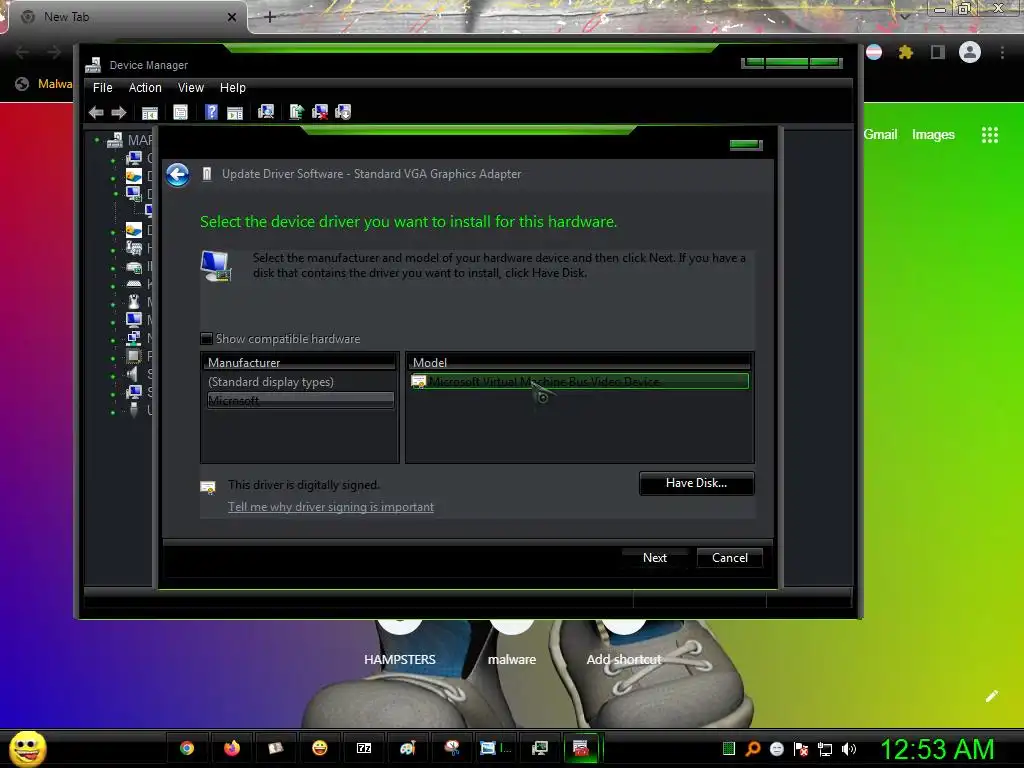The image size is (1024, 768).
Task: Click Show/Hide Console Tree toolbar icon
Action: (x=150, y=112)
